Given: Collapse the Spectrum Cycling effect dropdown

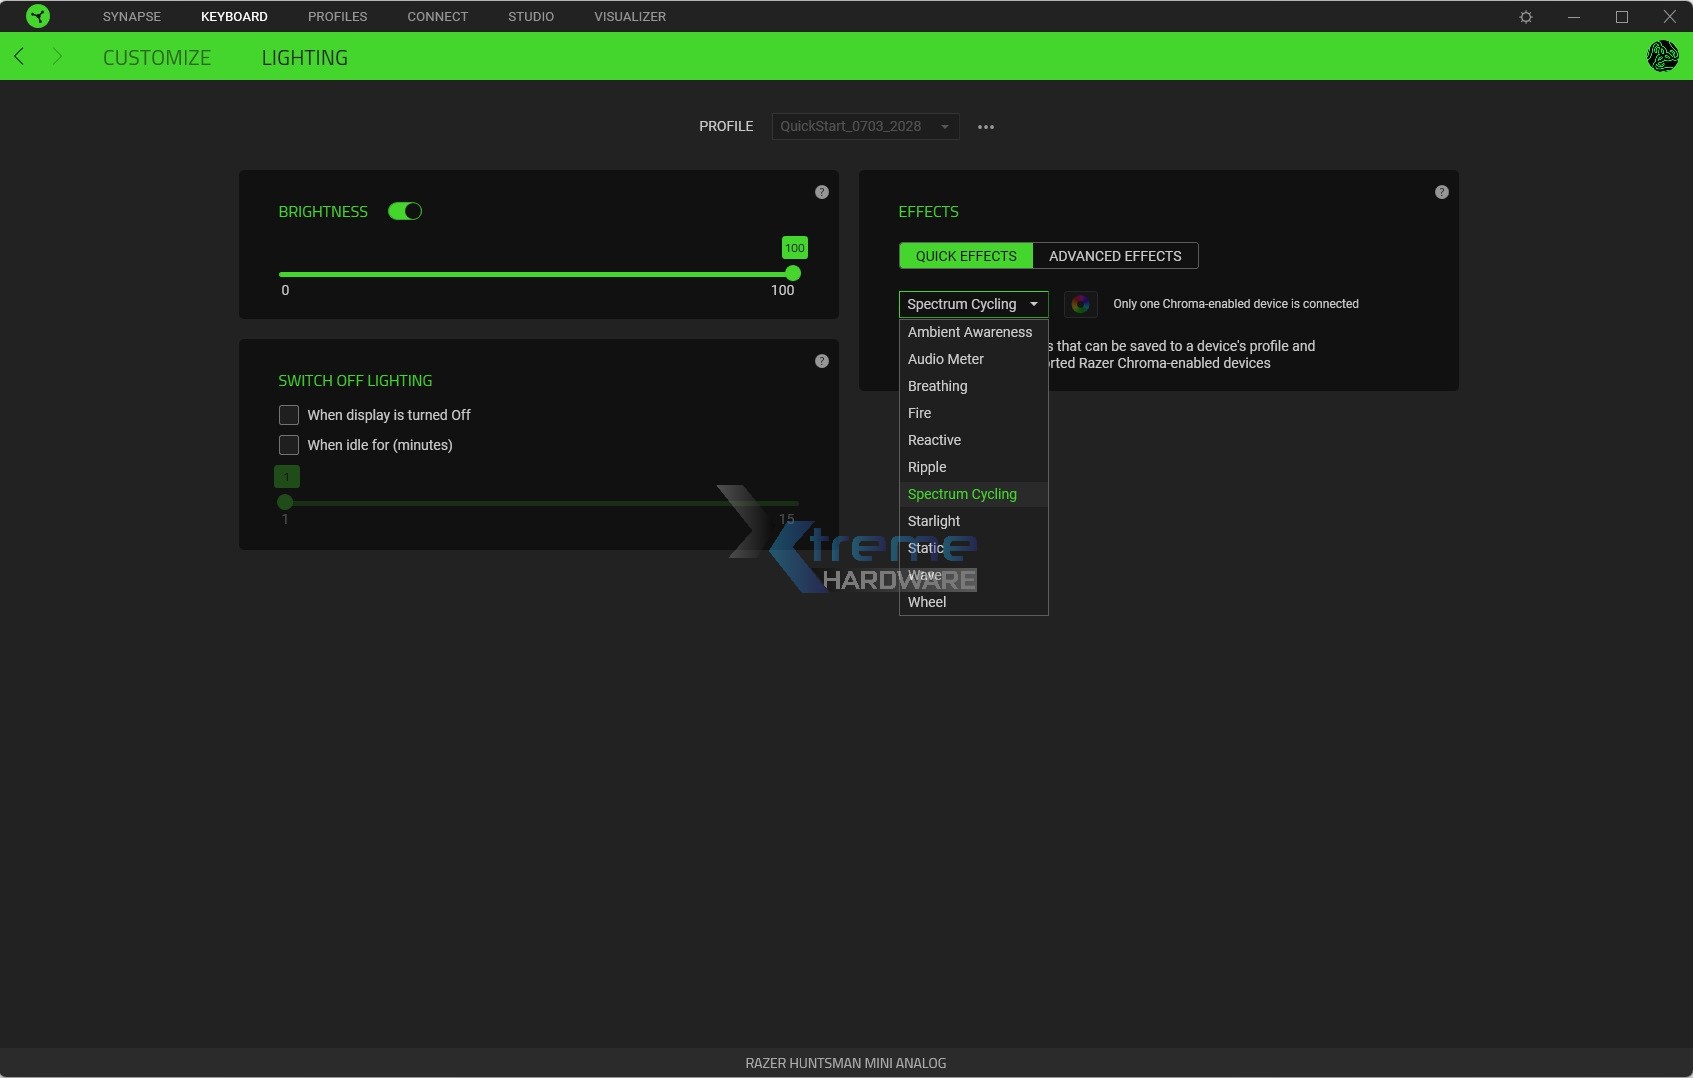Looking at the screenshot, I should coord(1035,304).
